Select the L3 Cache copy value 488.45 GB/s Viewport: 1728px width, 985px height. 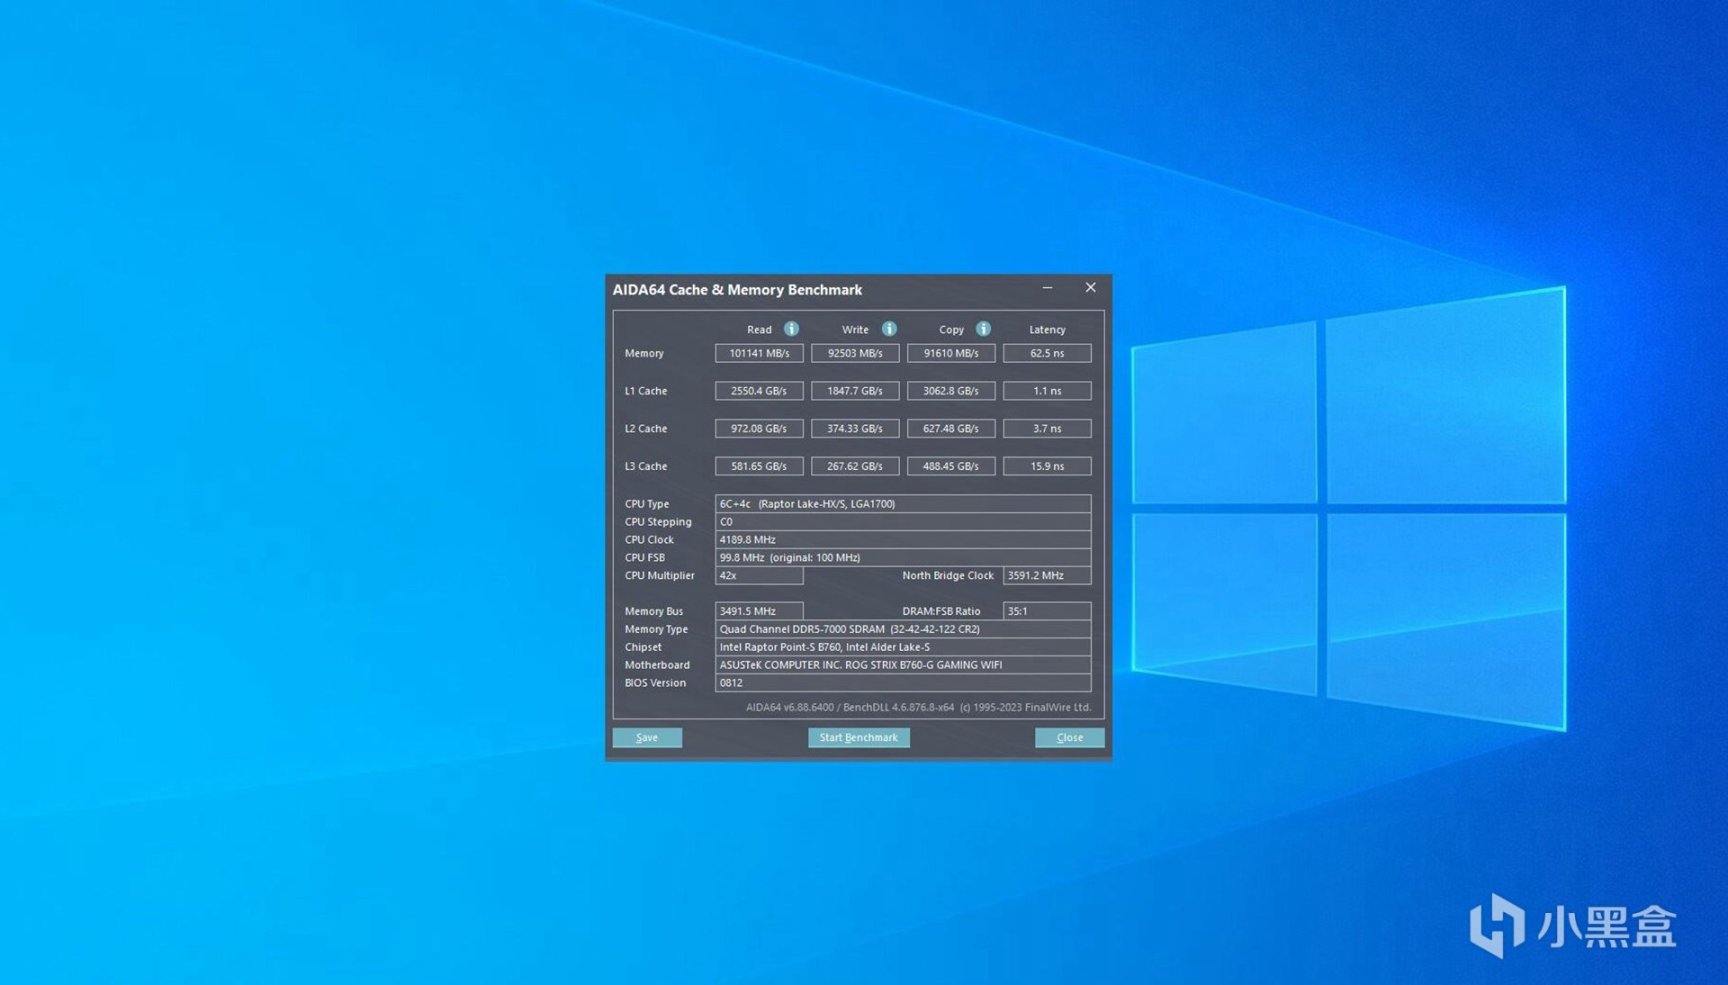(x=951, y=466)
